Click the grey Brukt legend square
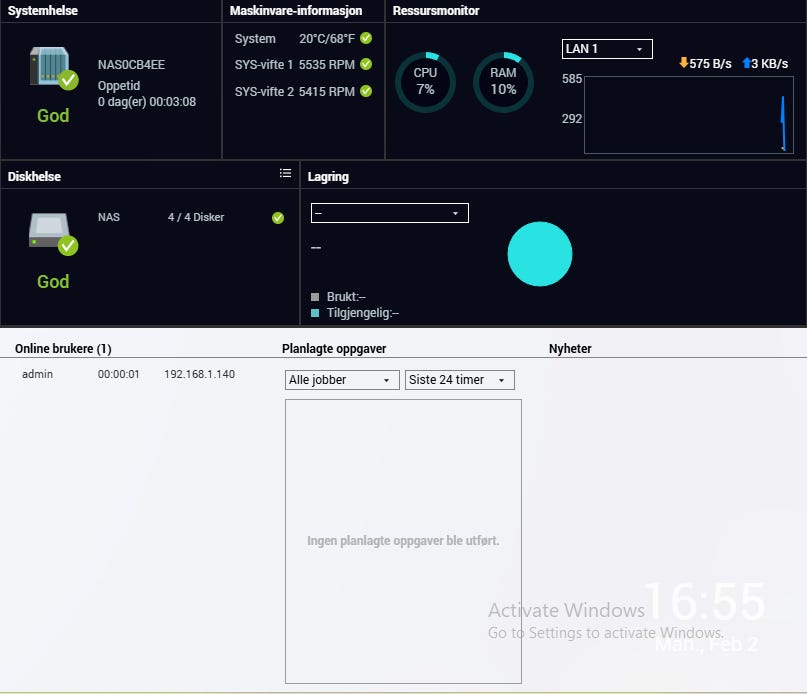 point(315,297)
